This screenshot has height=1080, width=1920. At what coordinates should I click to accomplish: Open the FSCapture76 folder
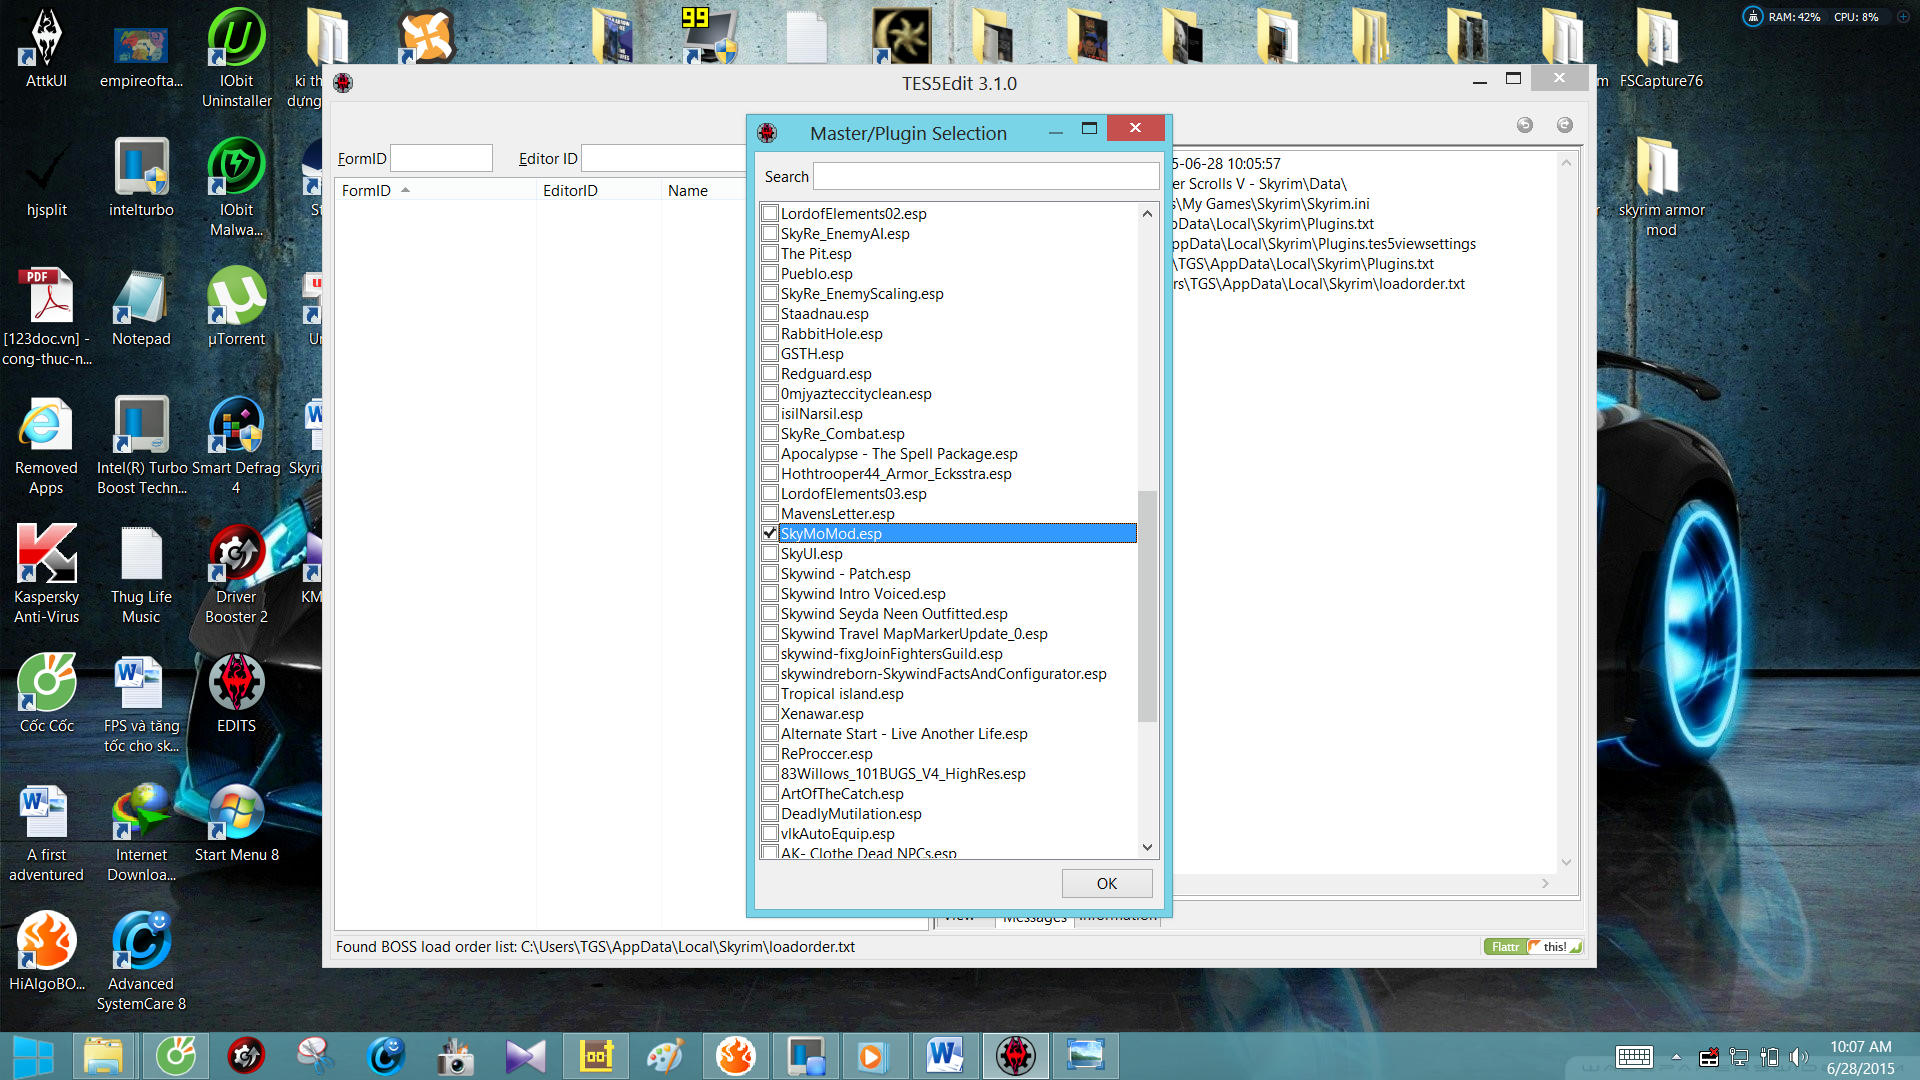point(1660,48)
